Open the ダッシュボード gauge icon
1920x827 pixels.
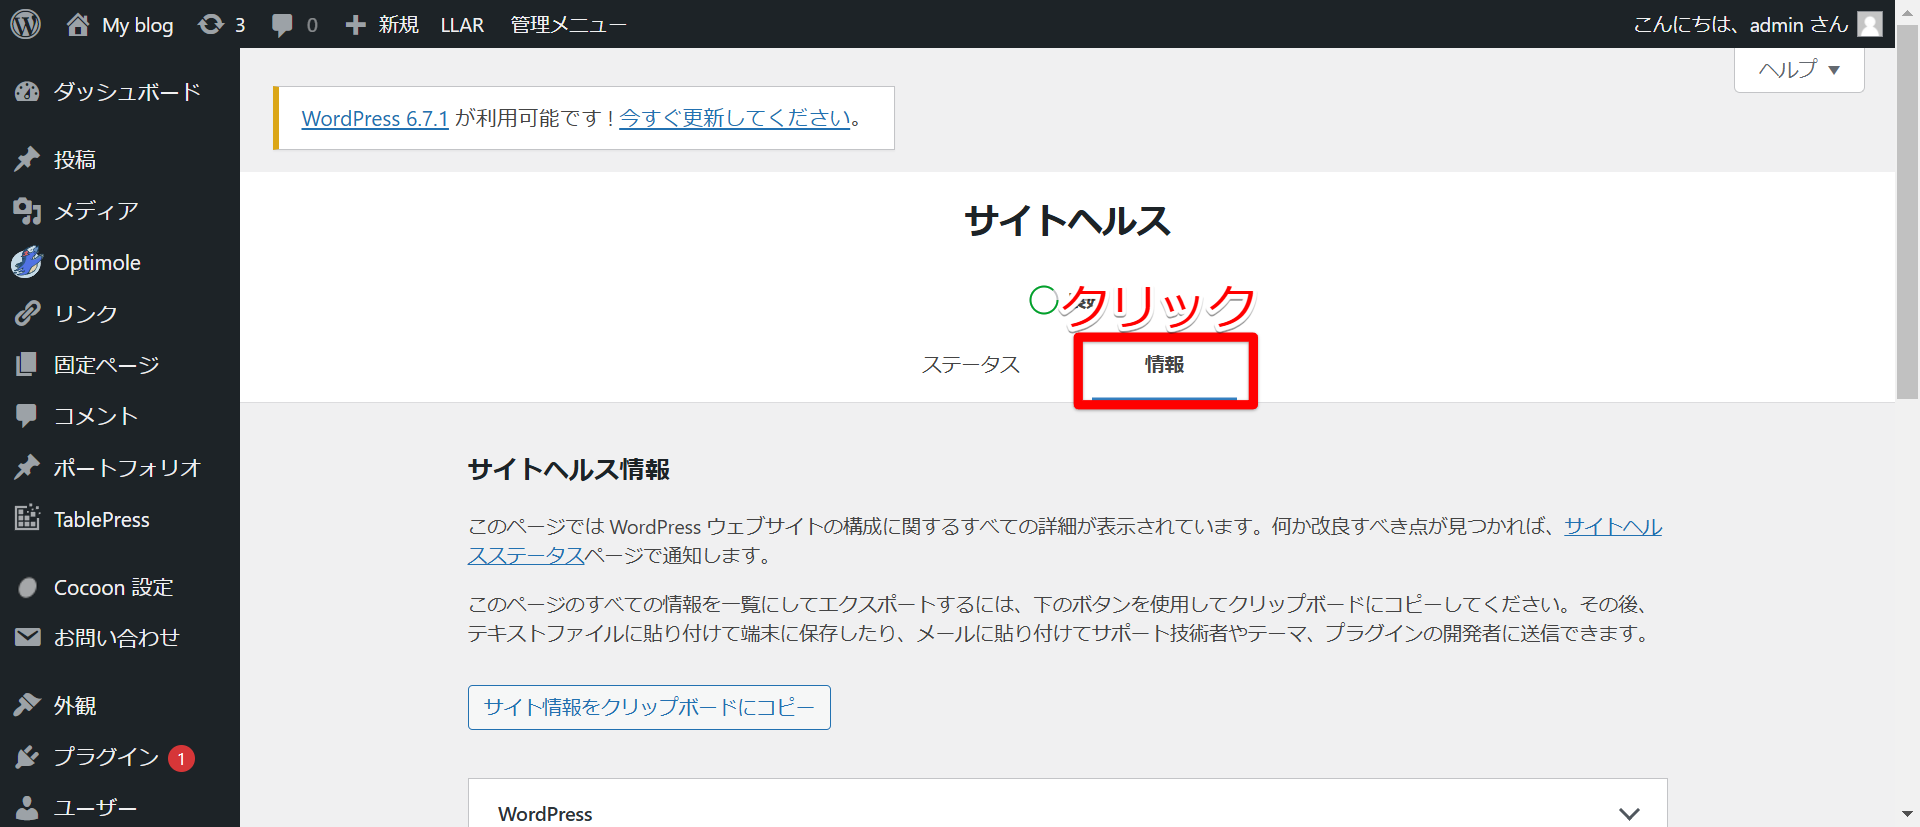click(27, 92)
